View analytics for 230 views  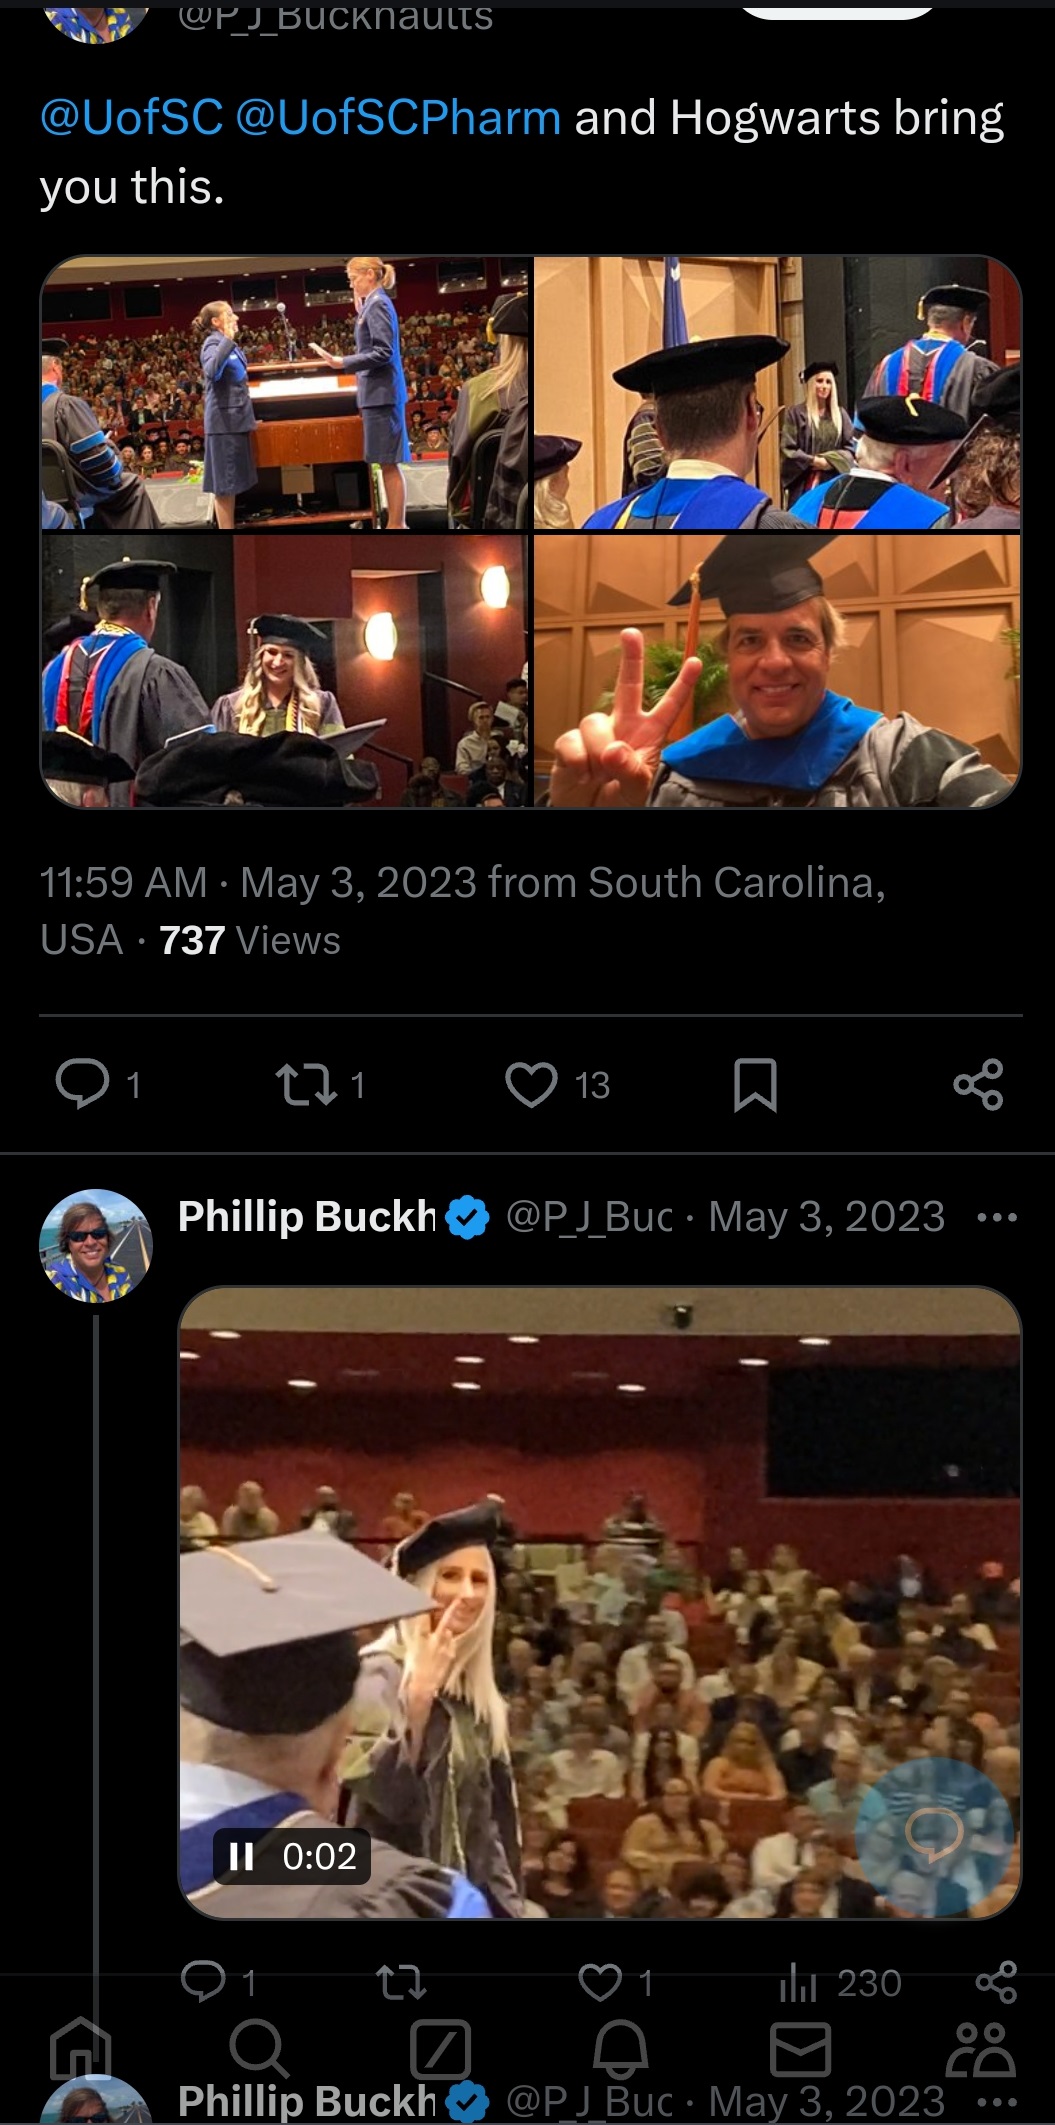[x=840, y=1982]
